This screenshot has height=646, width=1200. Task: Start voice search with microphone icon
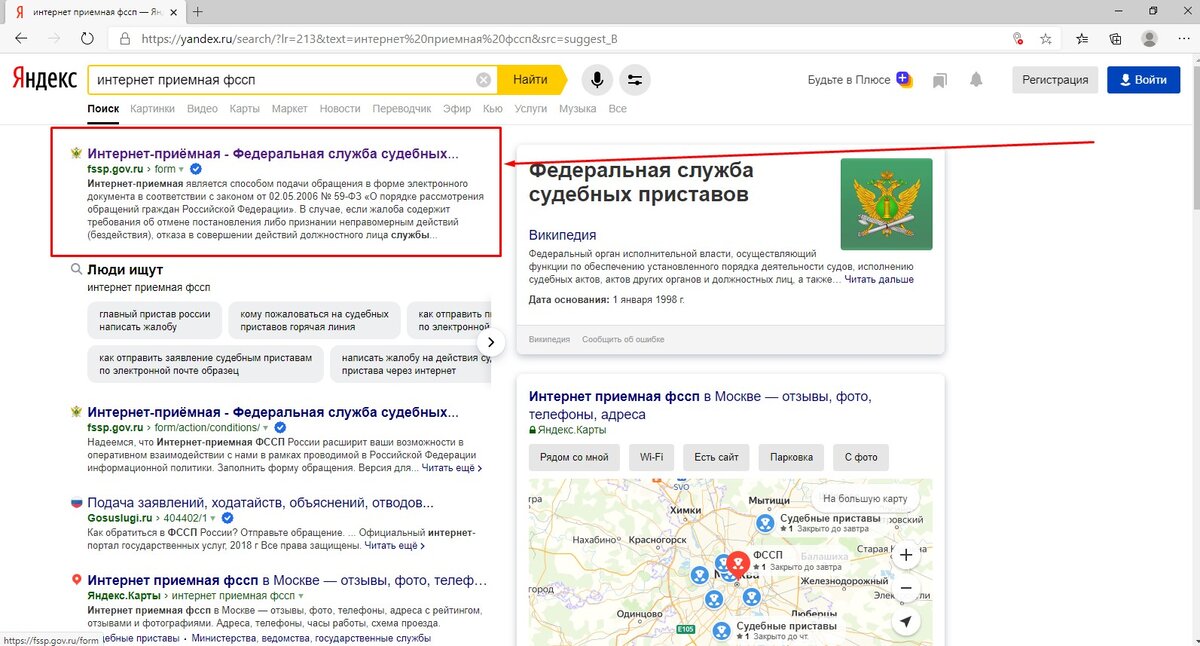(597, 79)
